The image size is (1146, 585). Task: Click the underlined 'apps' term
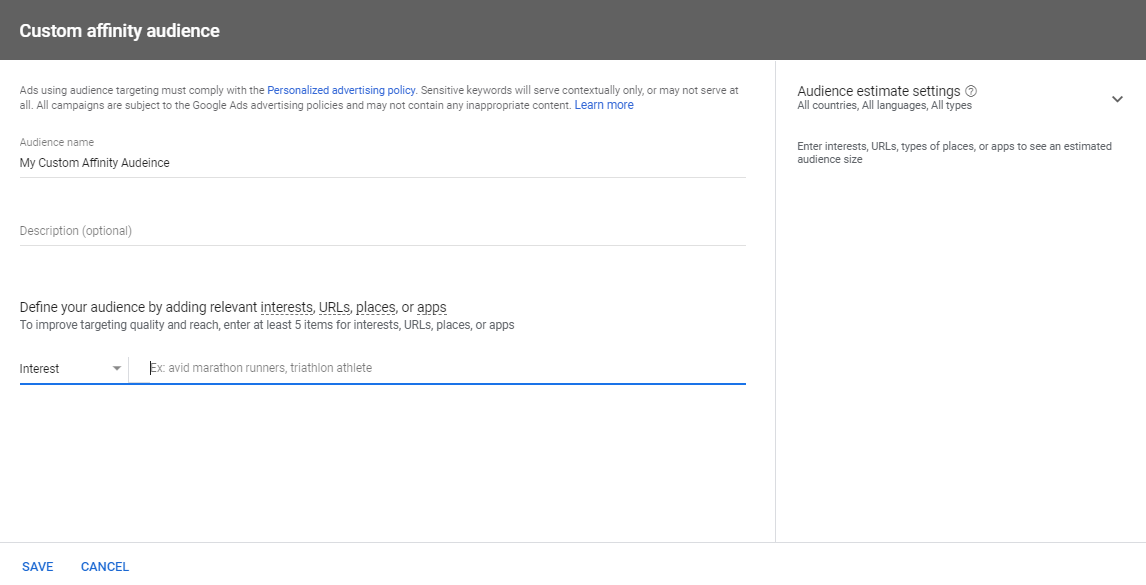[x=432, y=307]
